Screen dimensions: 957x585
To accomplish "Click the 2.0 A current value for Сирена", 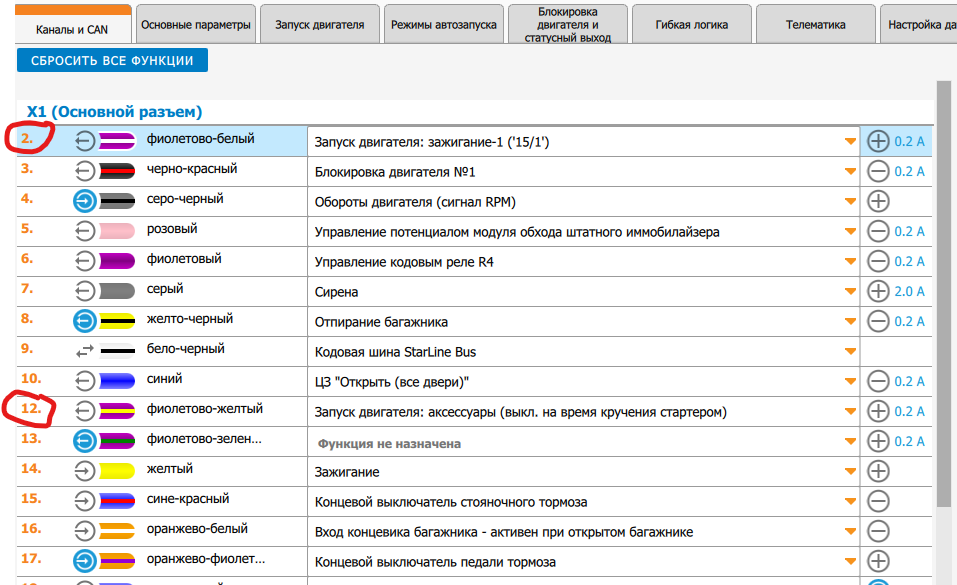I will (x=910, y=291).
